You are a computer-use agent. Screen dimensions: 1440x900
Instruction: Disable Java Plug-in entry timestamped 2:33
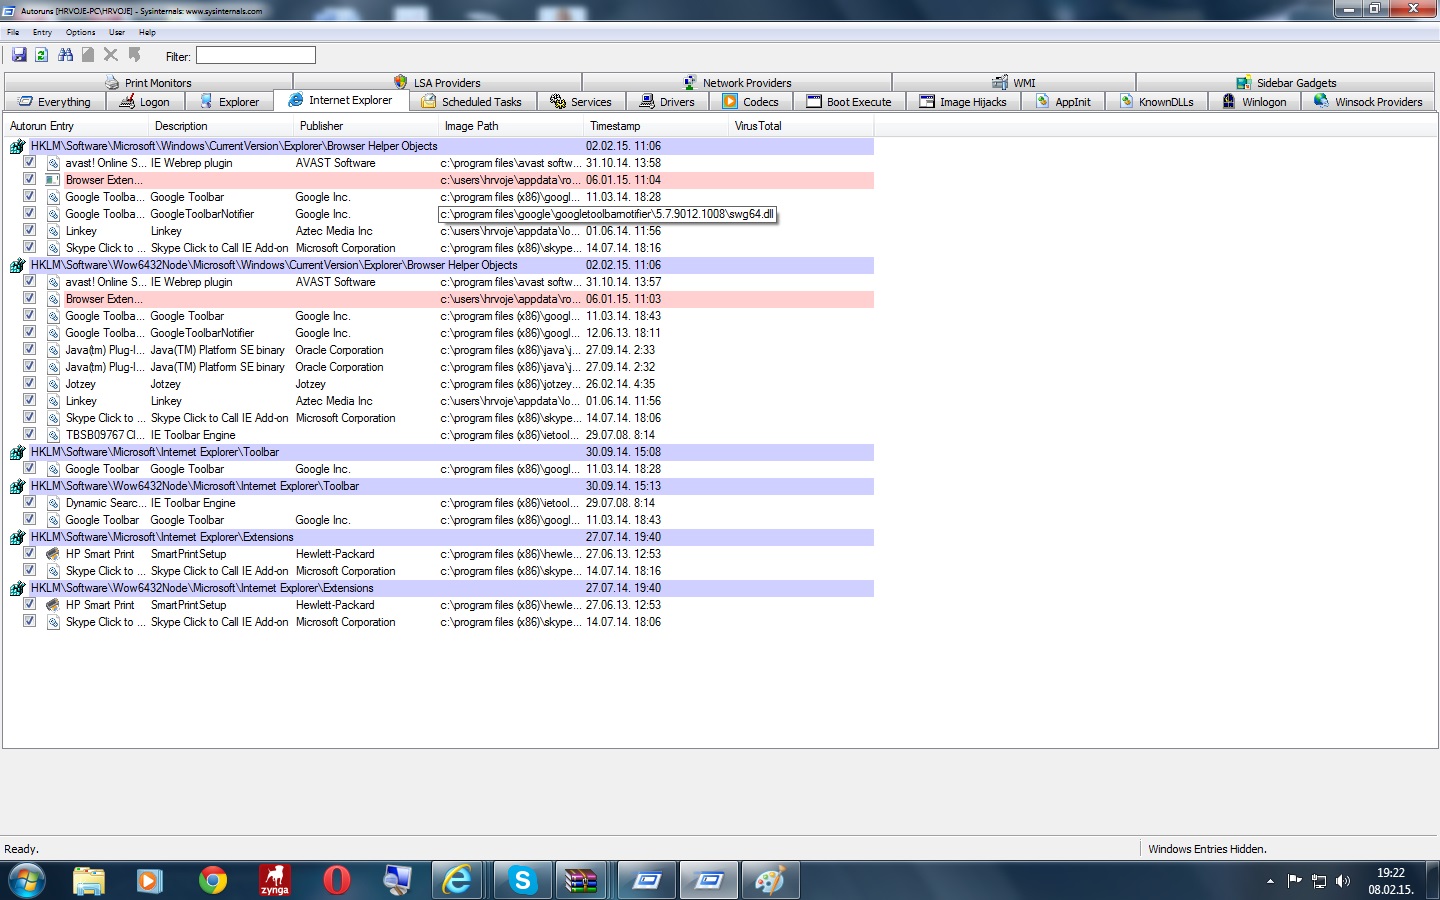tap(30, 349)
